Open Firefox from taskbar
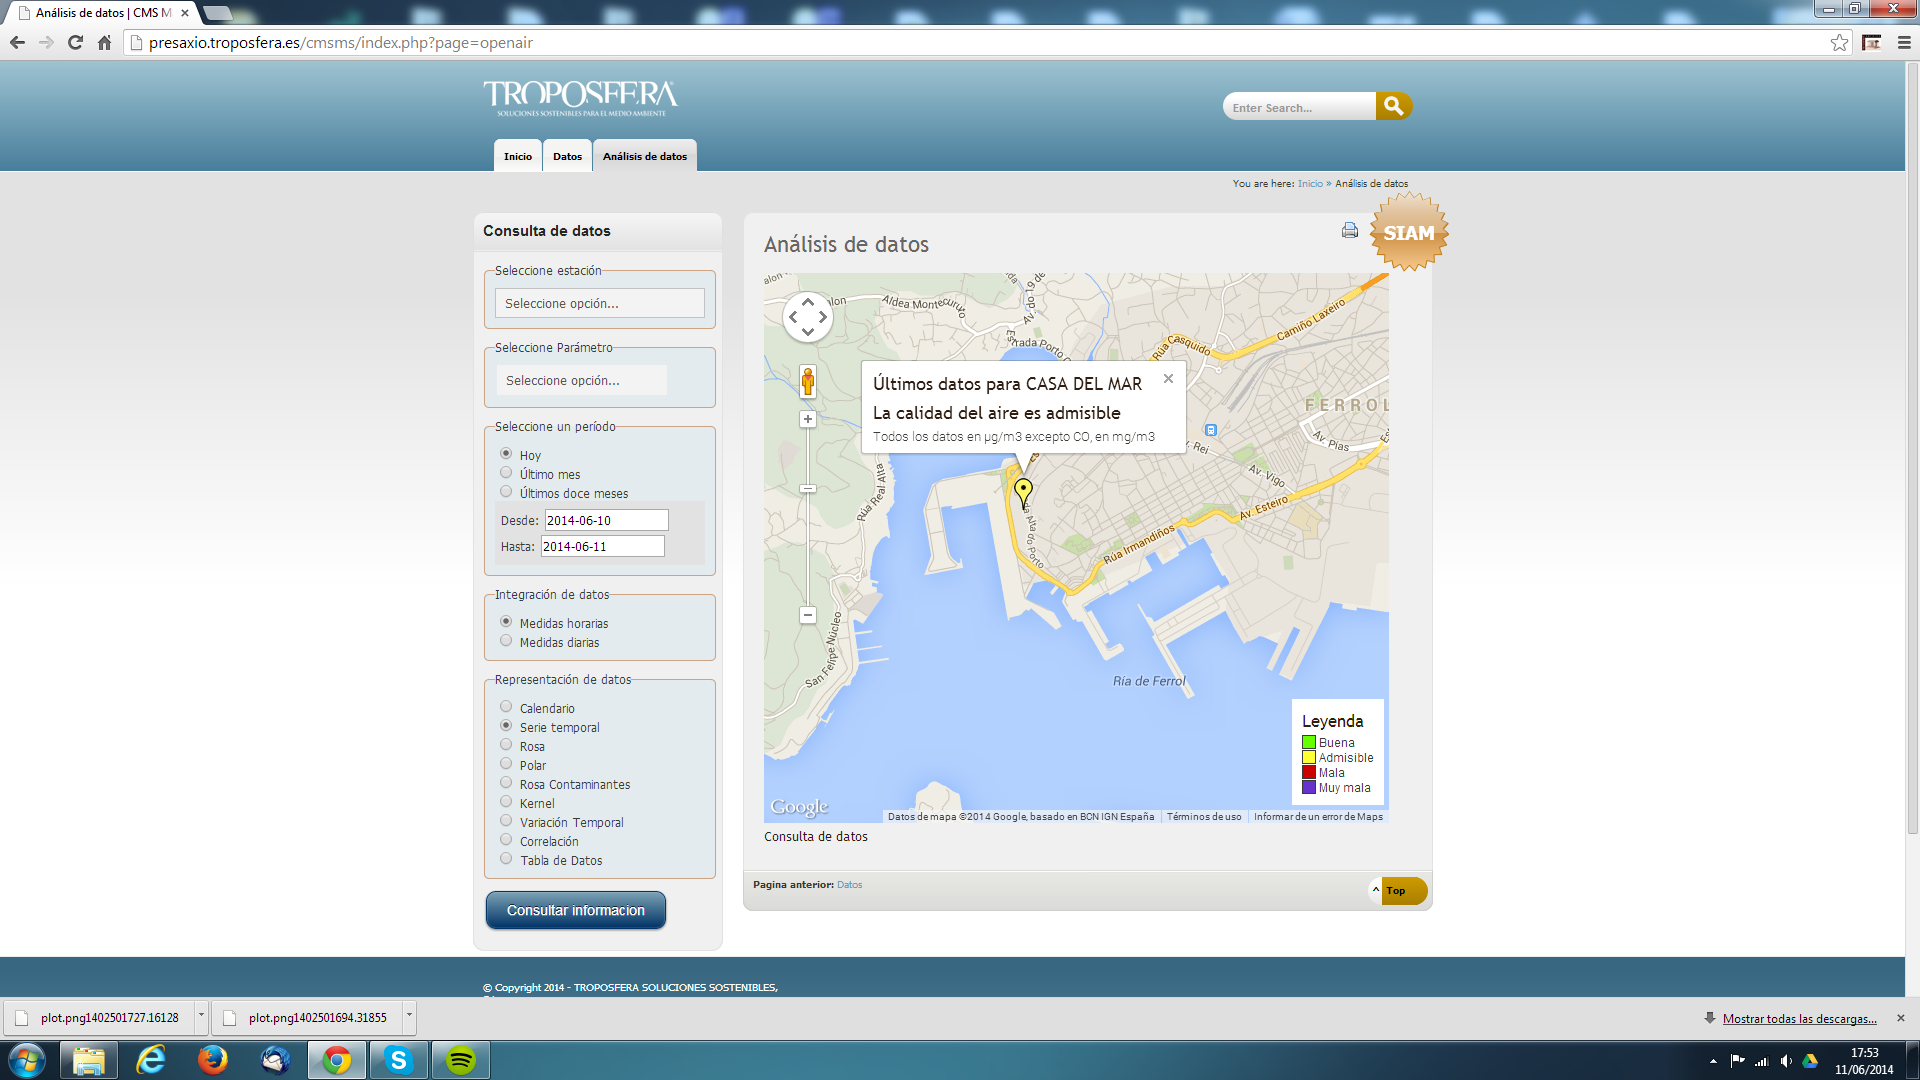 [212, 1060]
